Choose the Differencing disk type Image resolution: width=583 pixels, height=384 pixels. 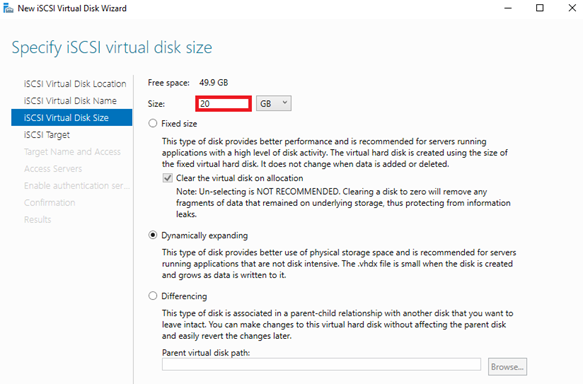153,296
